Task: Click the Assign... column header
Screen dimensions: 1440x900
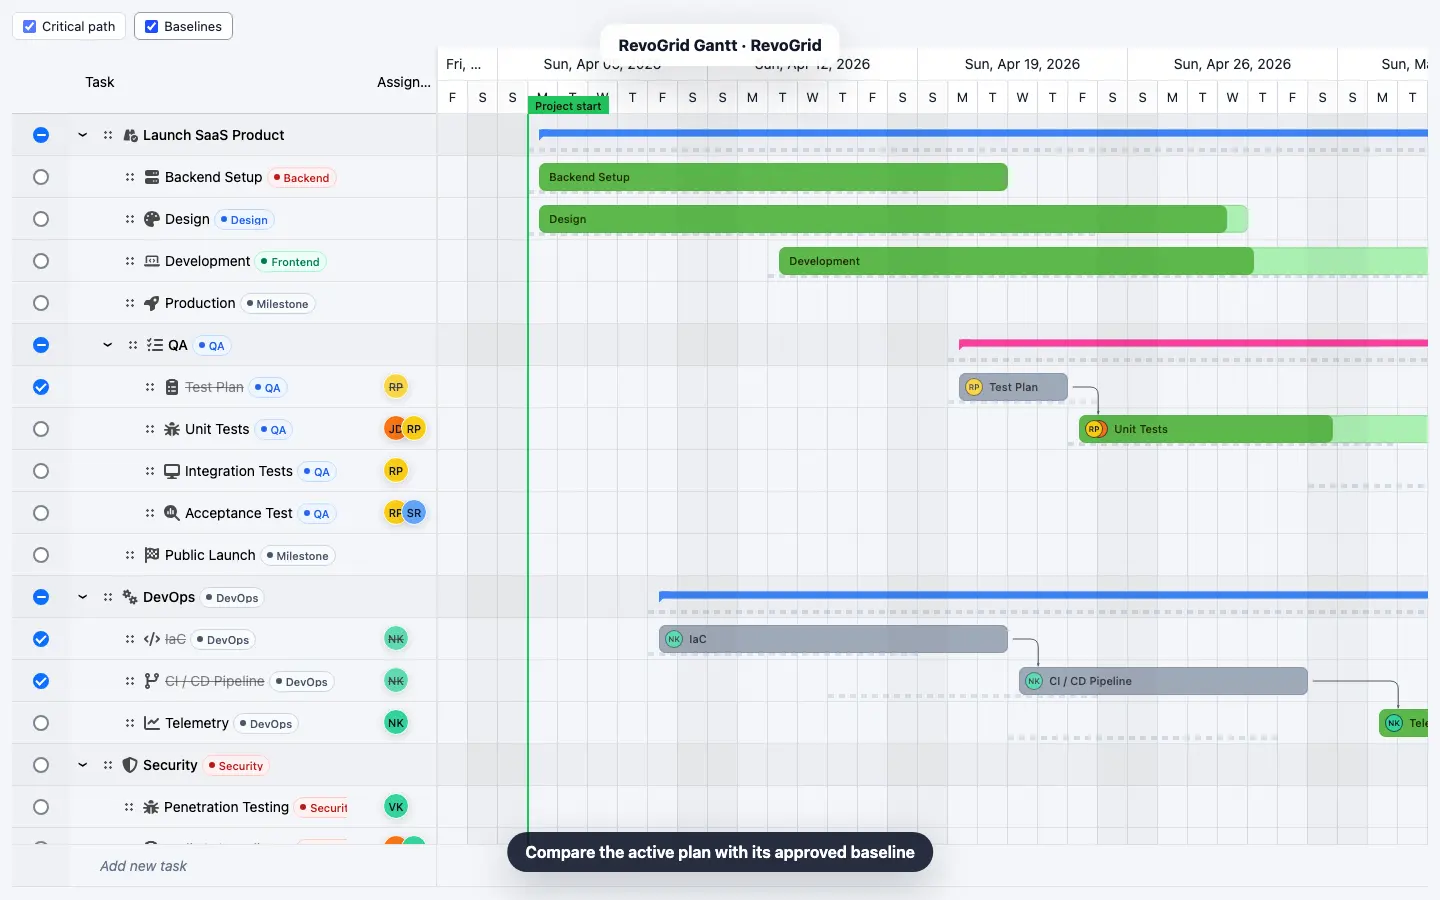Action: 404,82
